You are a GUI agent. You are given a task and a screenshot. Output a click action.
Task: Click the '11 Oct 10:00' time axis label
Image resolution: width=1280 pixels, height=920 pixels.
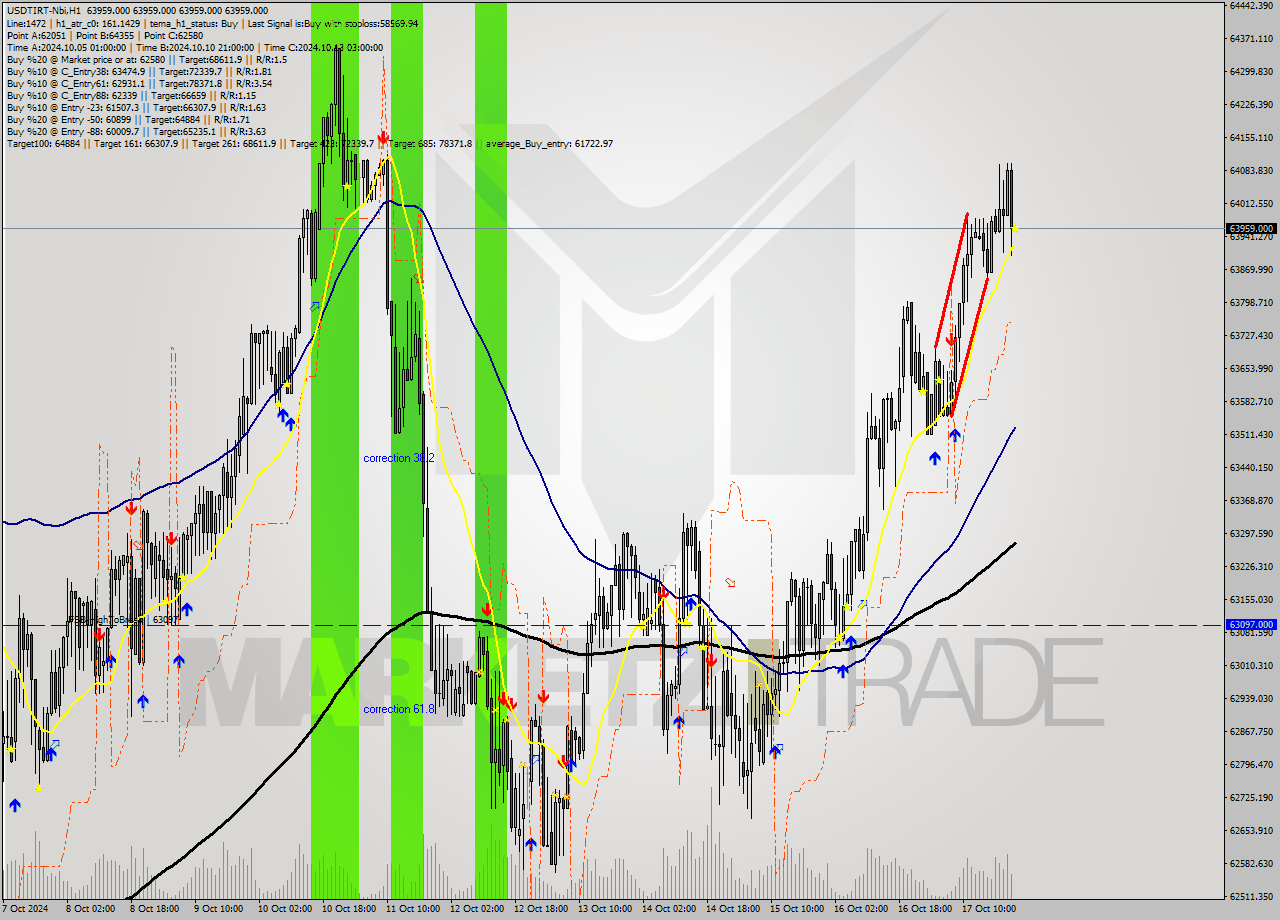pyautogui.click(x=412, y=909)
